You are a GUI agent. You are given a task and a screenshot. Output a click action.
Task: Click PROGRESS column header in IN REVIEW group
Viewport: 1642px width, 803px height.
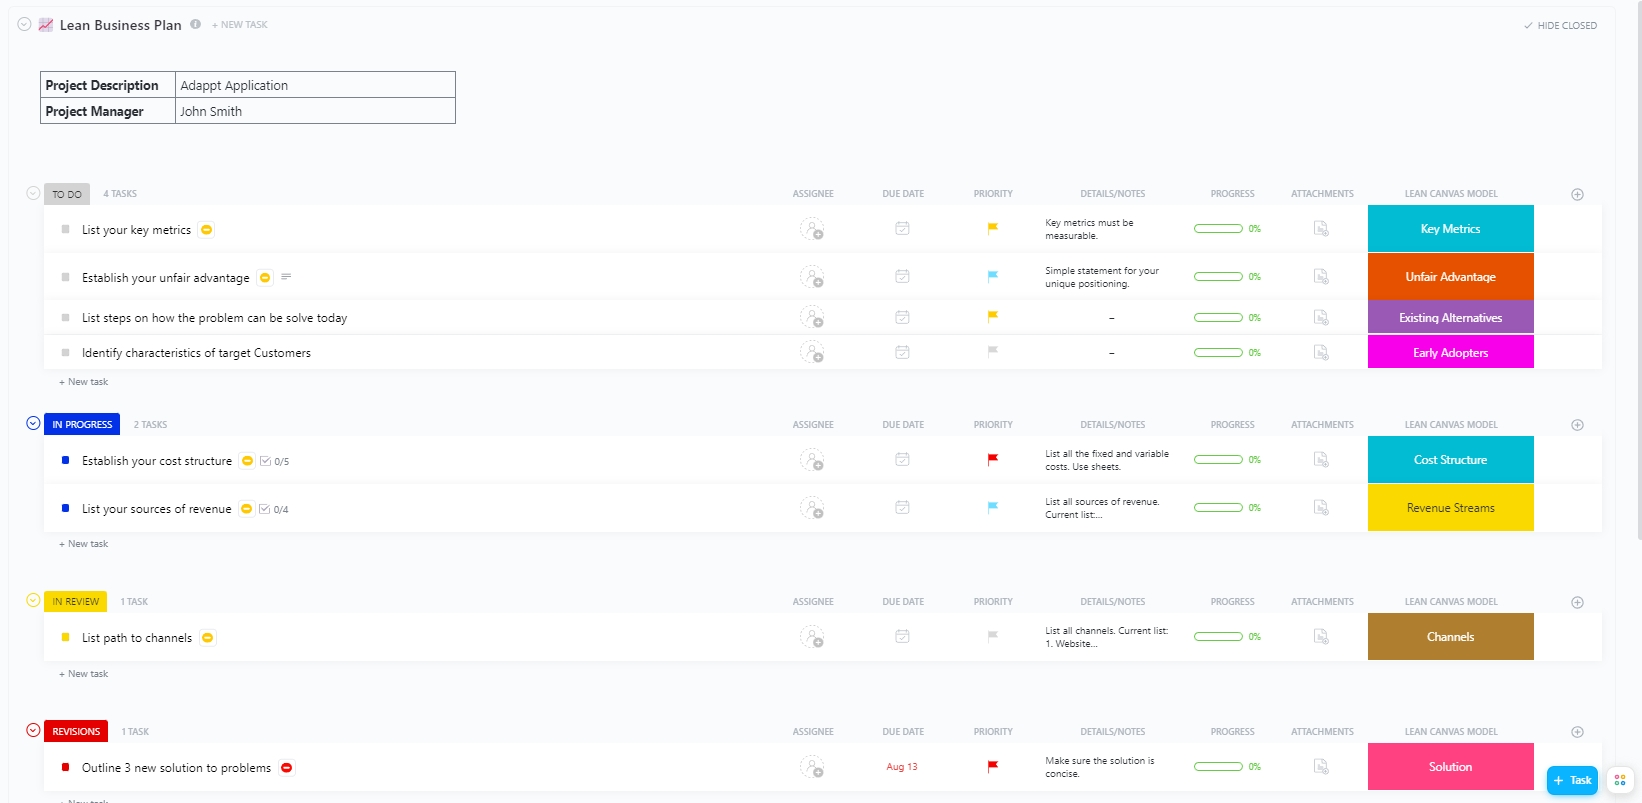pos(1232,602)
